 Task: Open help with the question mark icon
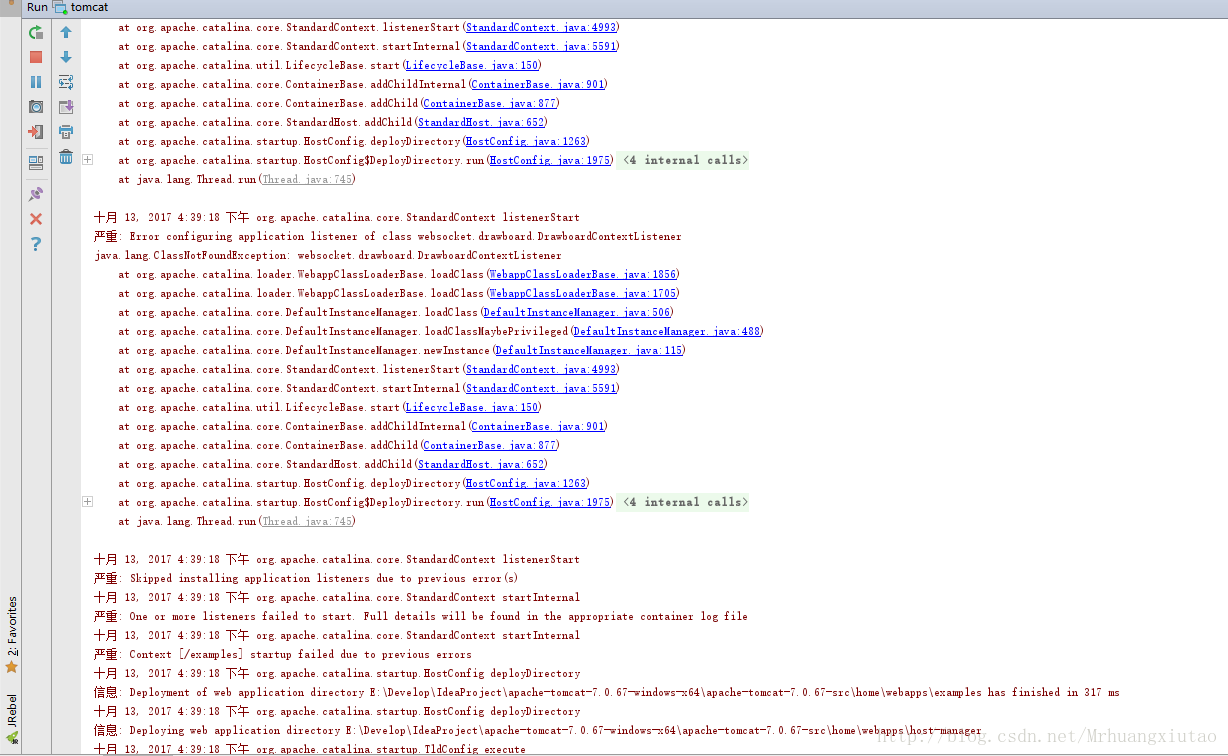tap(36, 244)
